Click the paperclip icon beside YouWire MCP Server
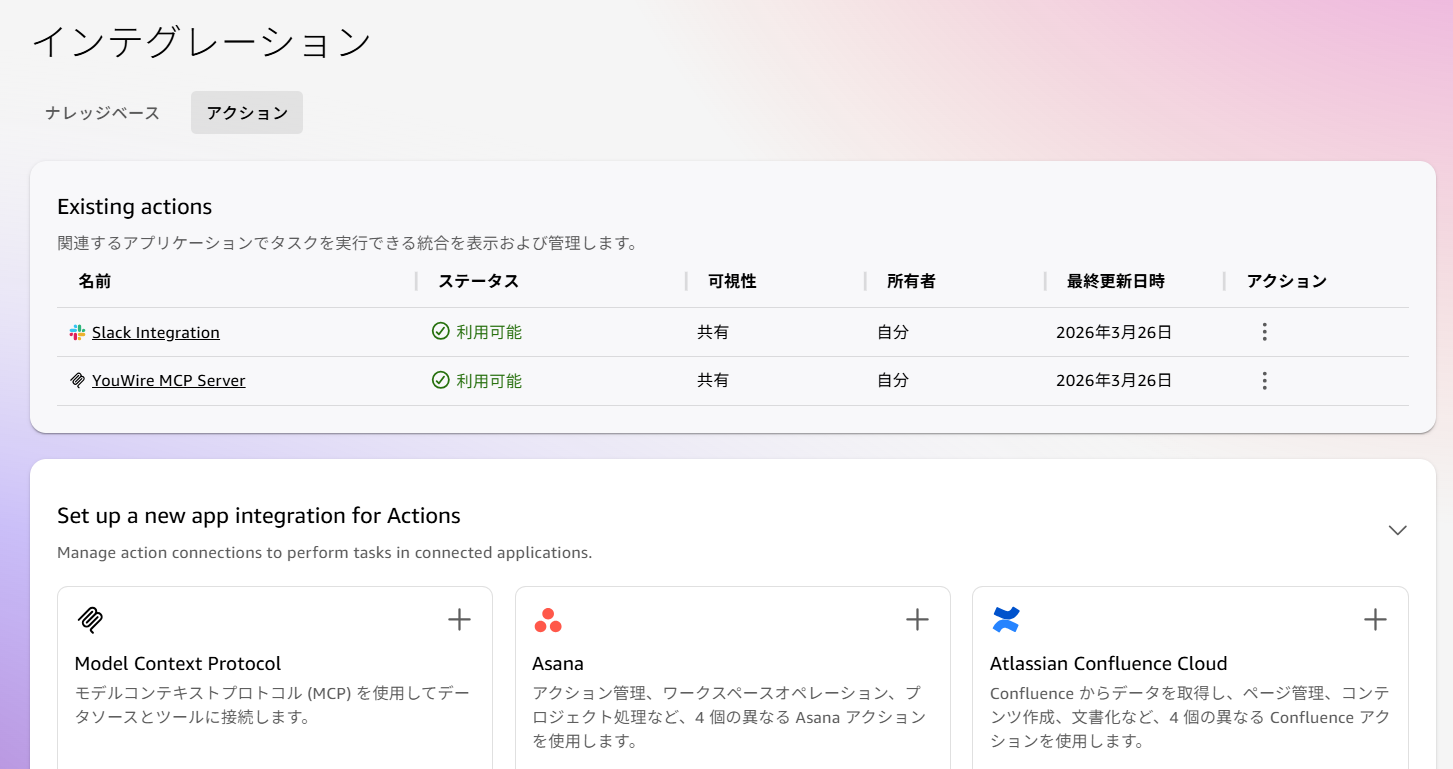 tap(76, 380)
